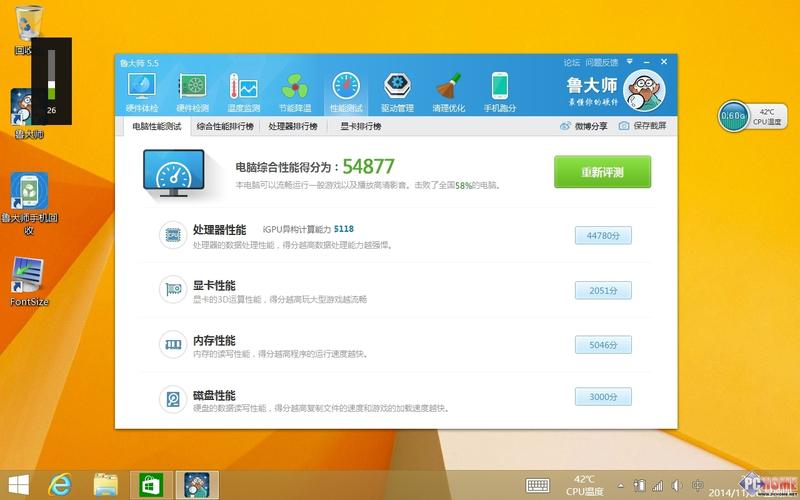Click the 2051分 graphics score button
Screen dimensions: 800x500
pyautogui.click(x=603, y=290)
